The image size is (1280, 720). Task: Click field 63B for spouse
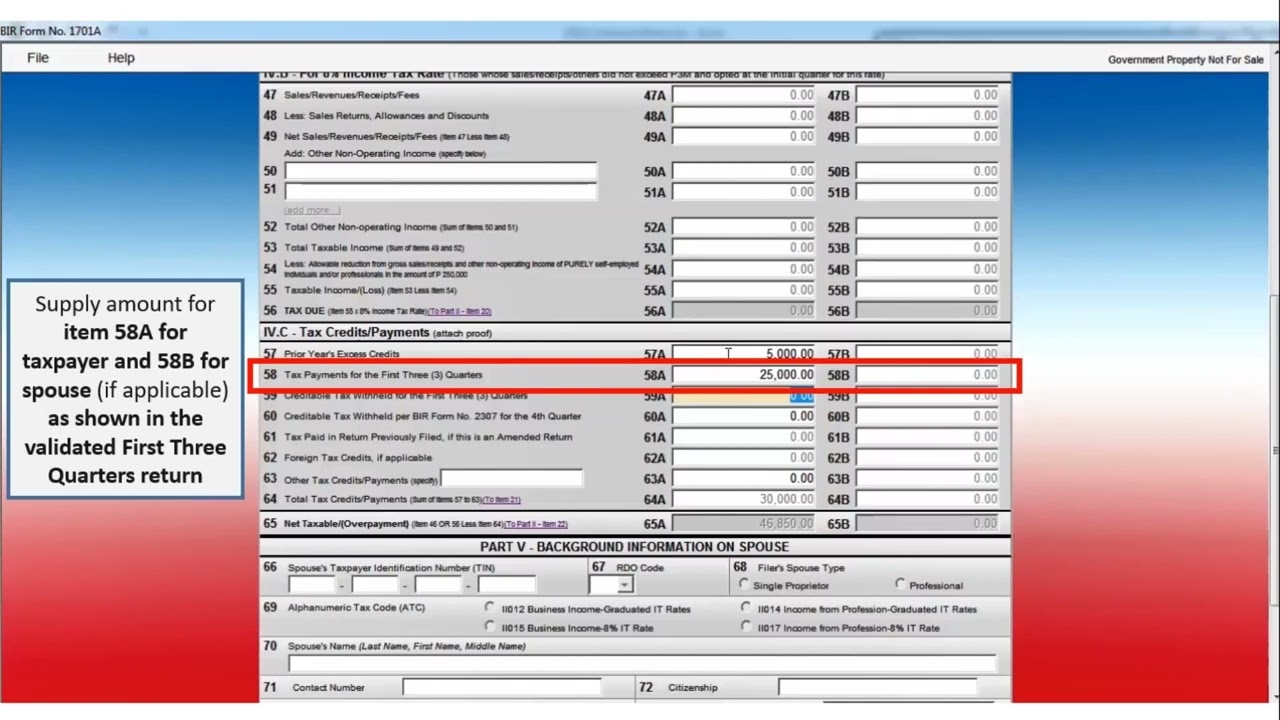pyautogui.click(x=928, y=479)
